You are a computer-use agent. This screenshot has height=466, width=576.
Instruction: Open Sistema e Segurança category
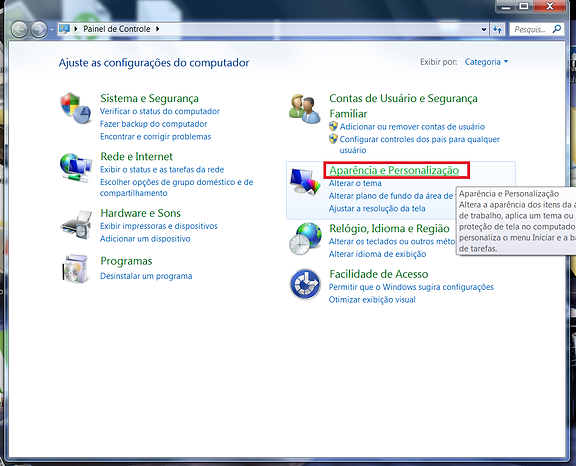(x=150, y=98)
